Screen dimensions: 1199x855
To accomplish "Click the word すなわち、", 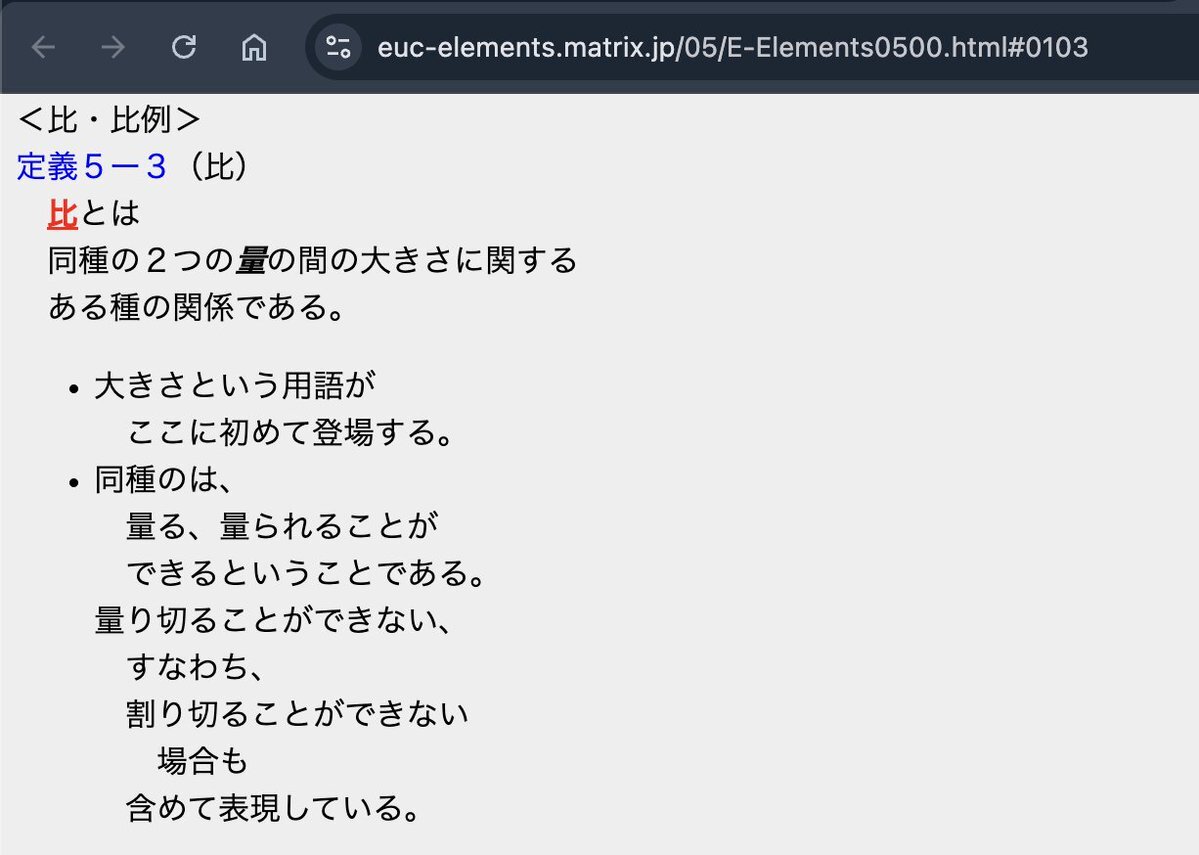I will tap(195, 667).
